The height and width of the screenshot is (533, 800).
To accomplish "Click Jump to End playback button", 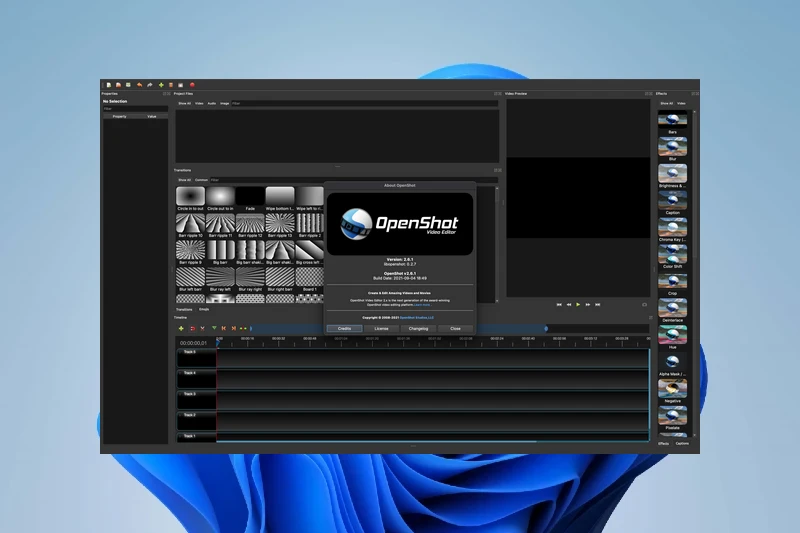I will (x=597, y=304).
